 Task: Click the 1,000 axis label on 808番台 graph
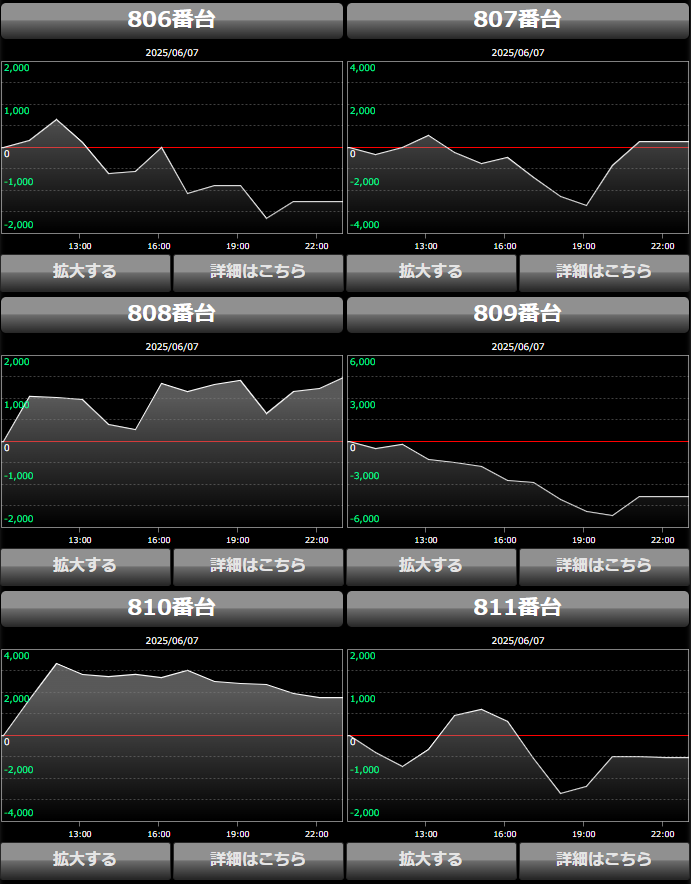click(16, 405)
